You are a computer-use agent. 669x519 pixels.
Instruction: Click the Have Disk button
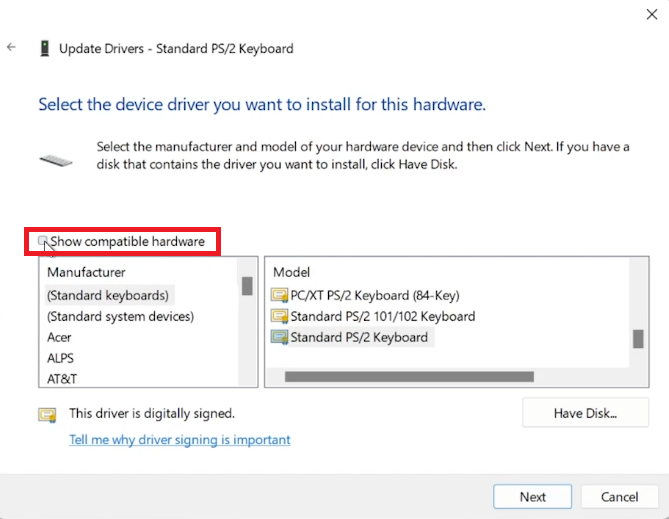pyautogui.click(x=585, y=412)
